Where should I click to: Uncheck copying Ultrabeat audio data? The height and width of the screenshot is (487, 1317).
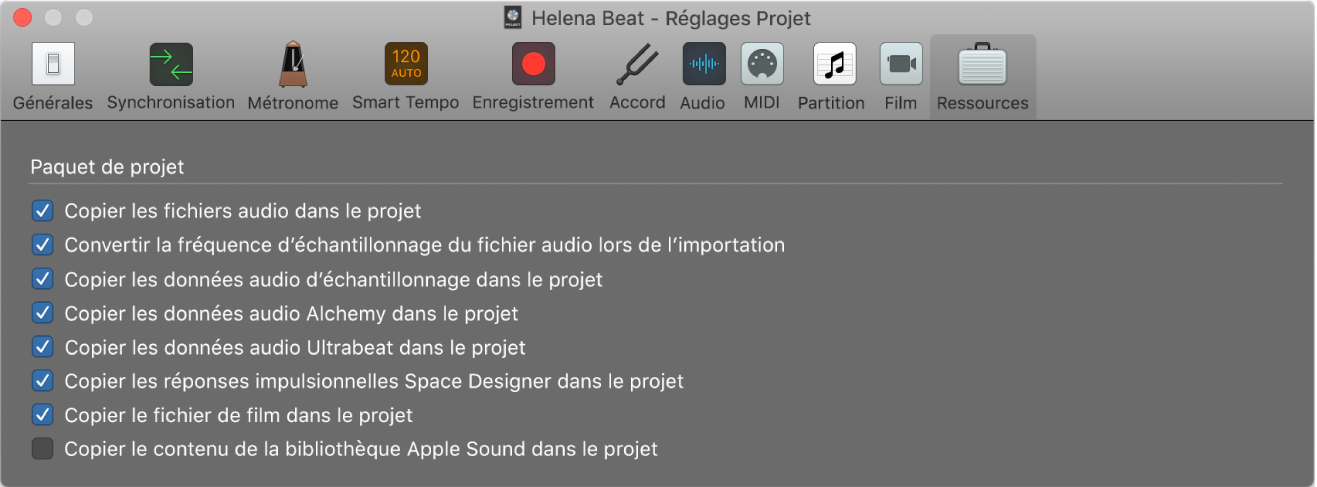[x=42, y=347]
